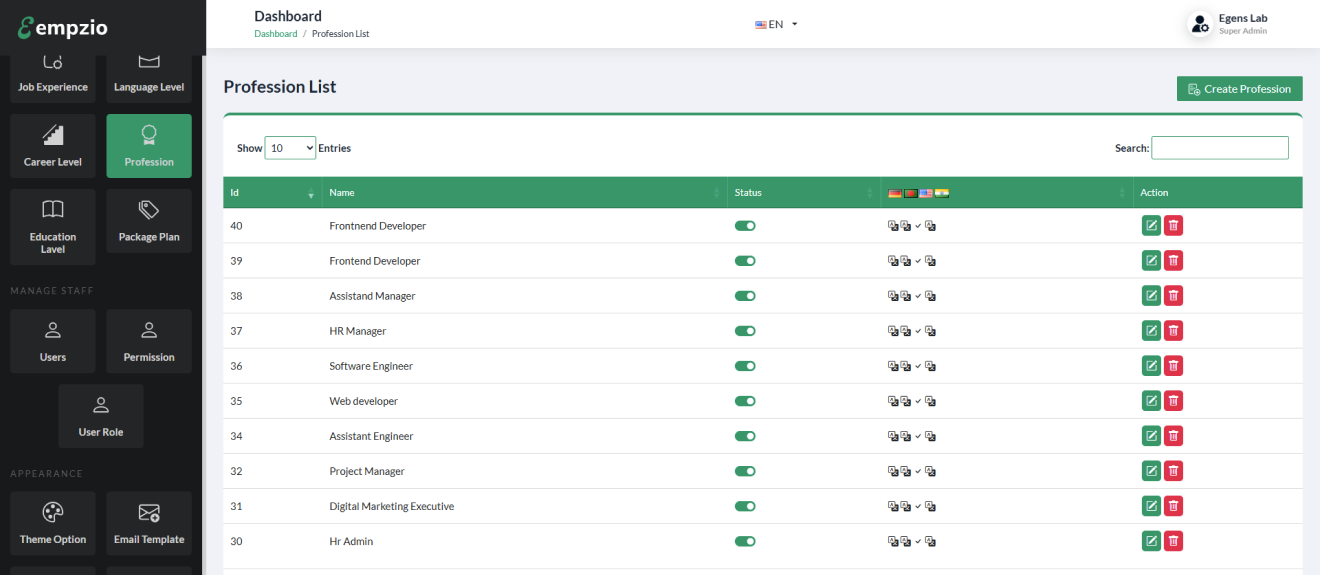
Task: Sort by the language flags column
Action: [x=1006, y=192]
